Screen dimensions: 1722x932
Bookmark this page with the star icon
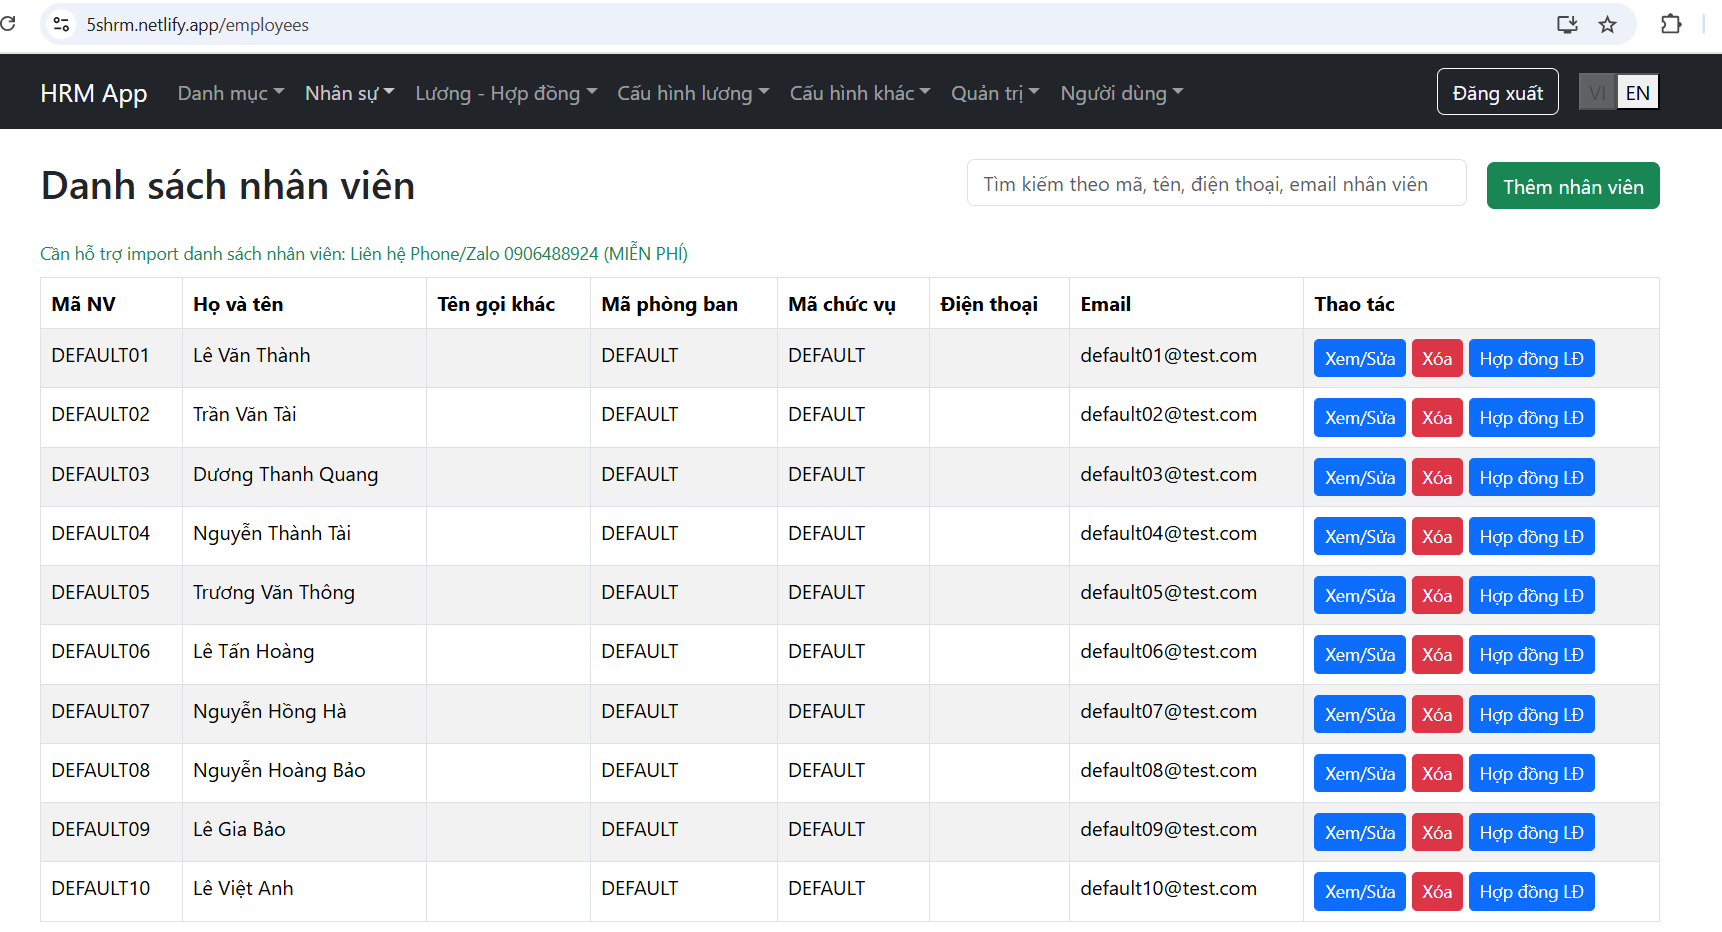[x=1607, y=24]
